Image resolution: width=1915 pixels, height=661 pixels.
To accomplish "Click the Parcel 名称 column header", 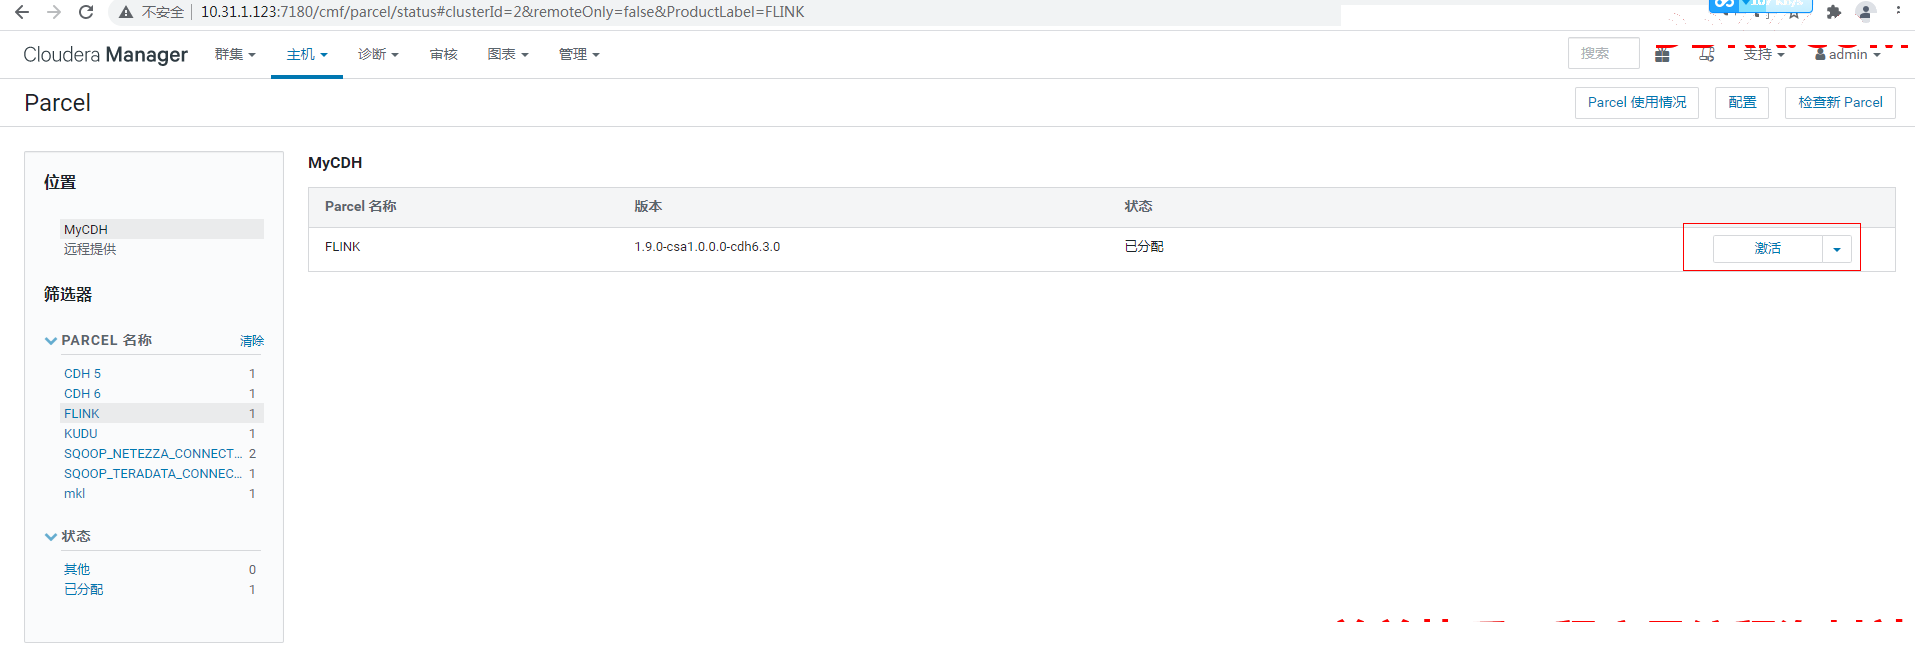I will [361, 206].
